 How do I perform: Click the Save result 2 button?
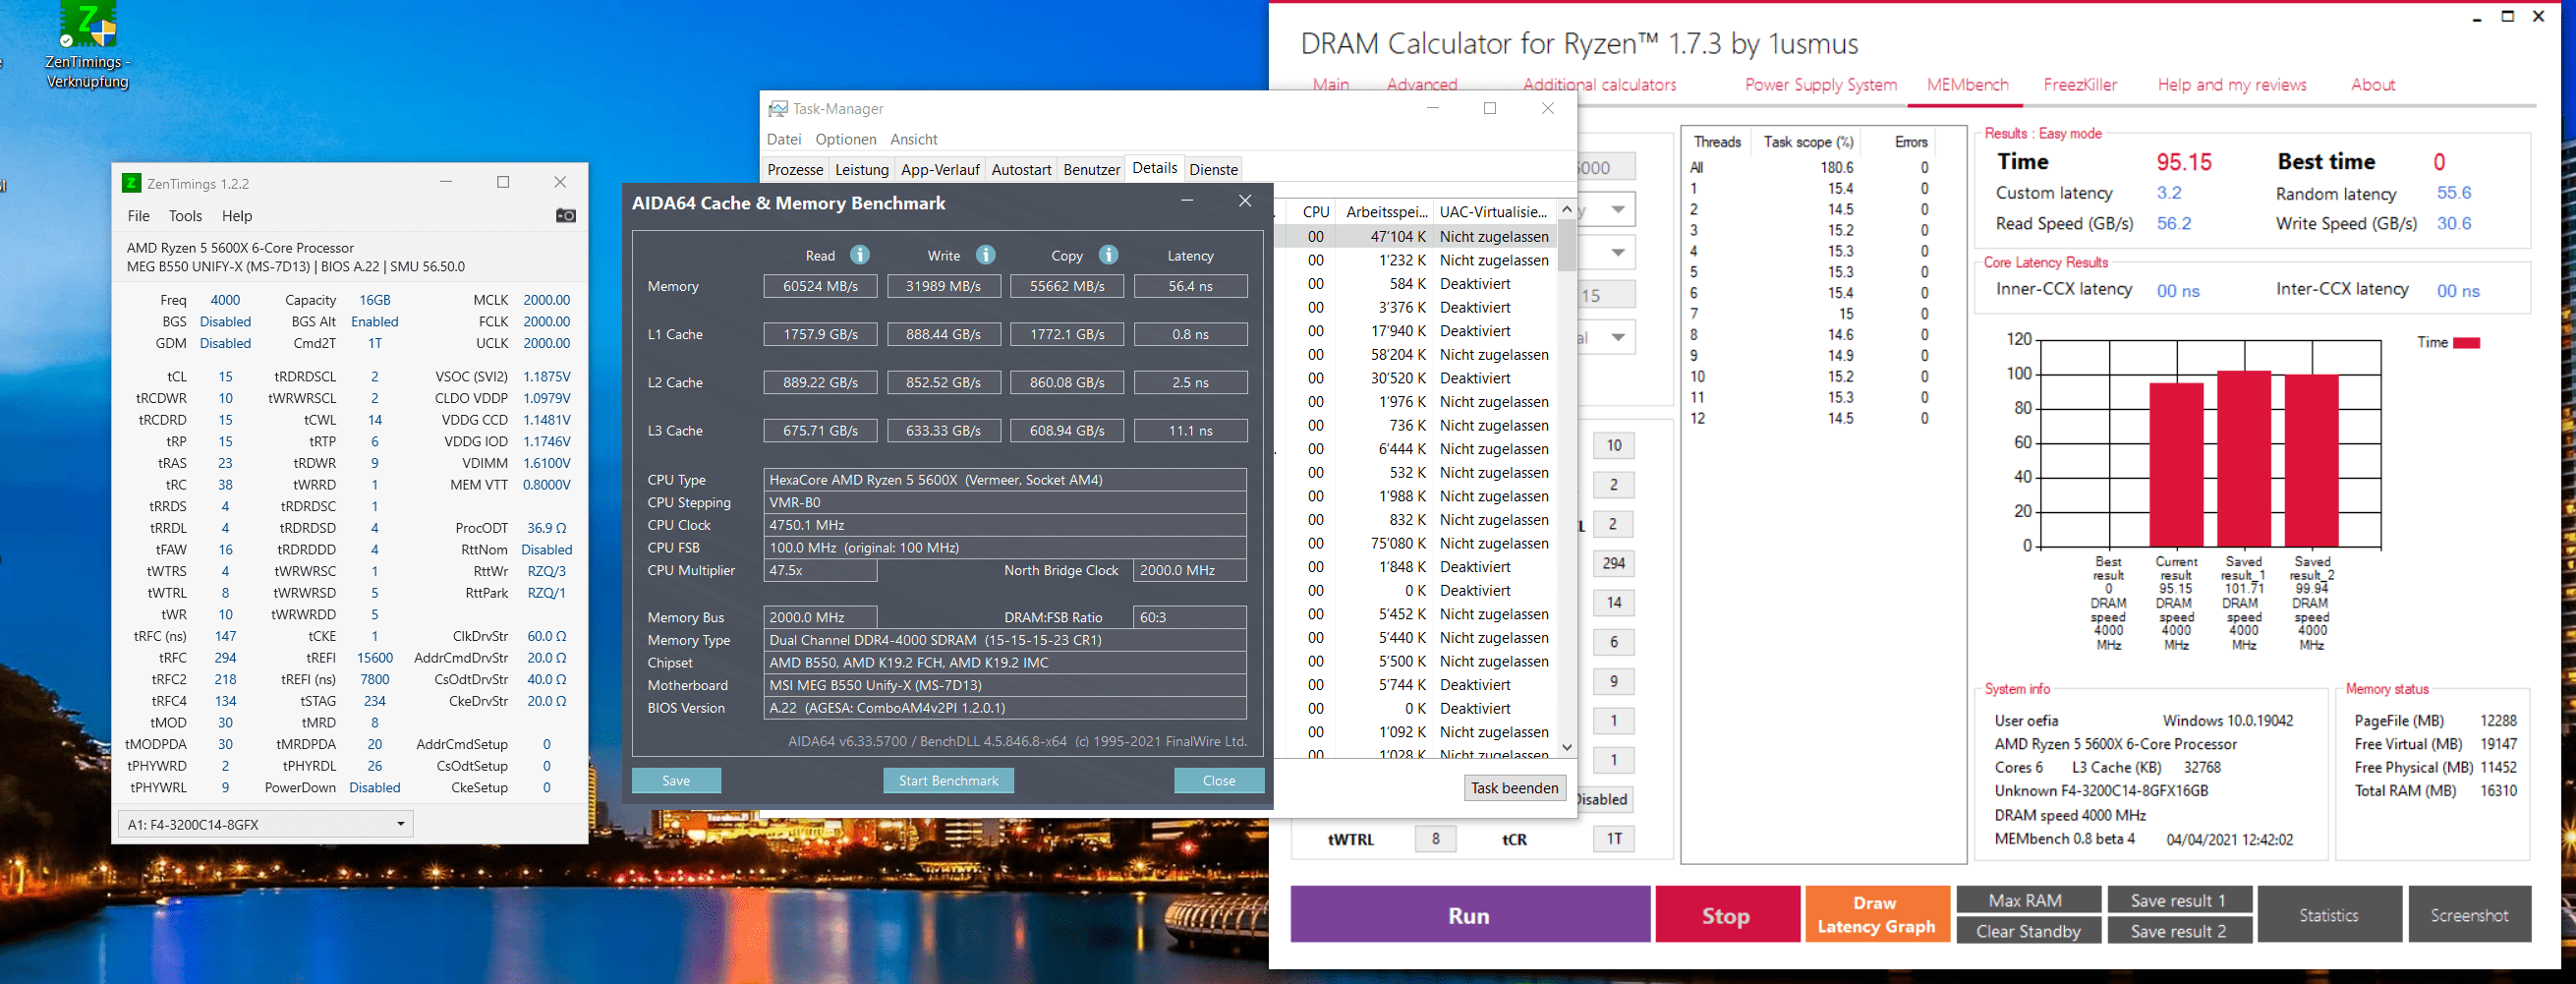[2178, 931]
